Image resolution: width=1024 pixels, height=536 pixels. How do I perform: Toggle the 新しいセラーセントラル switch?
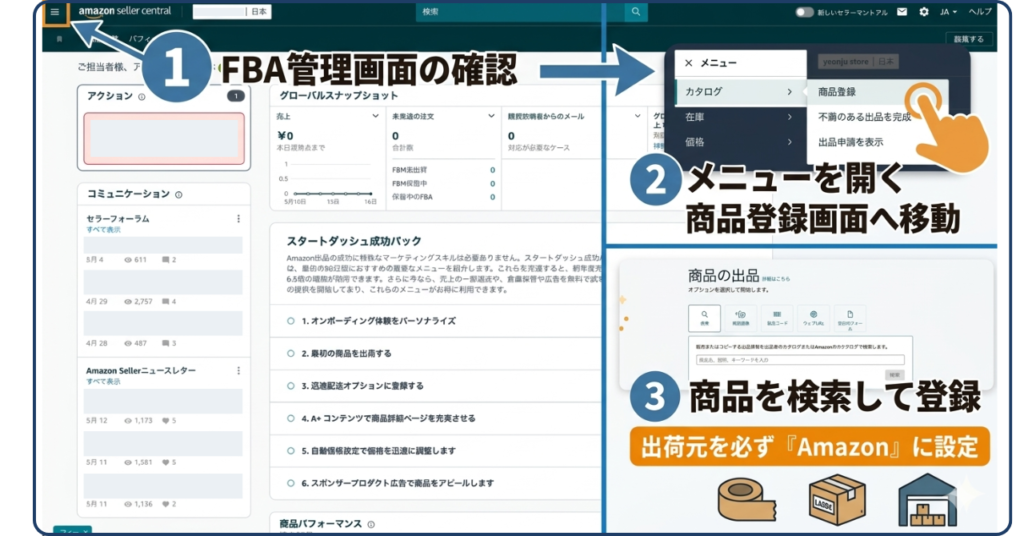coord(804,12)
